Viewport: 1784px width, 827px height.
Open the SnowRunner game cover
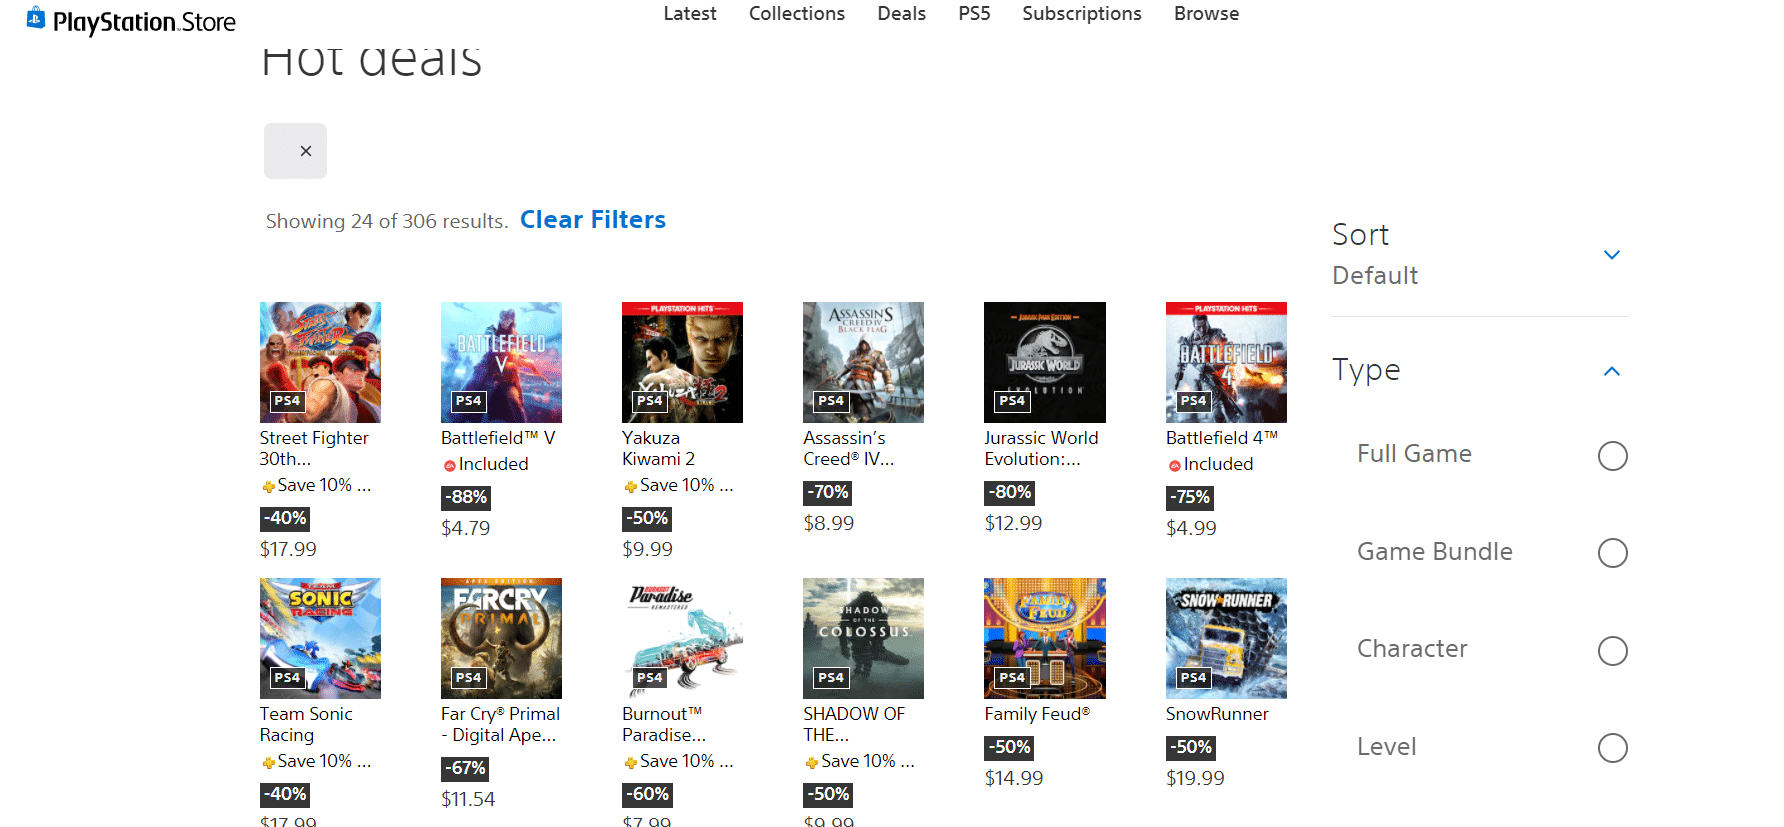pos(1226,638)
